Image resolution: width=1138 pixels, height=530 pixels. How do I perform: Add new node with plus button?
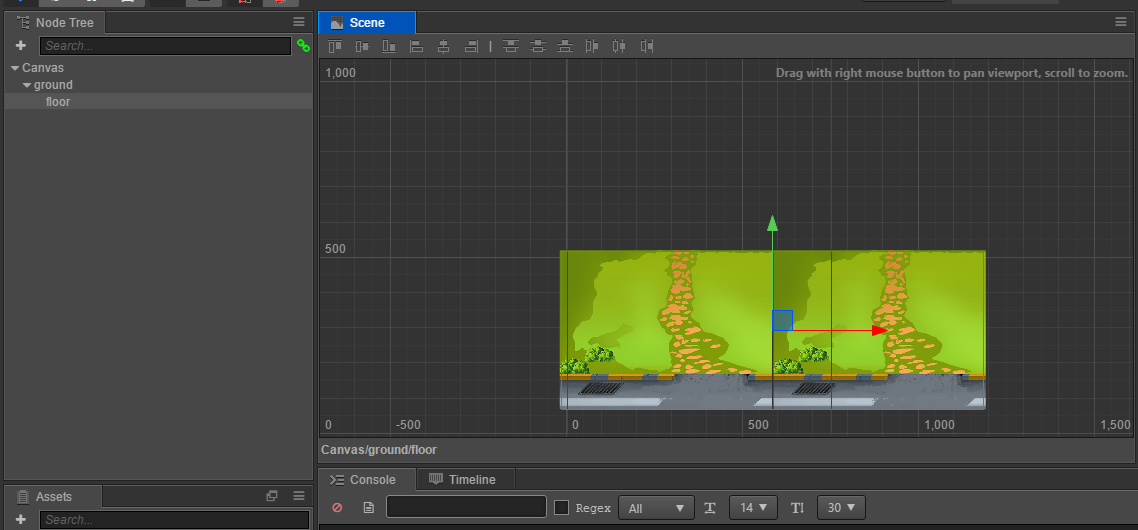(x=20, y=46)
